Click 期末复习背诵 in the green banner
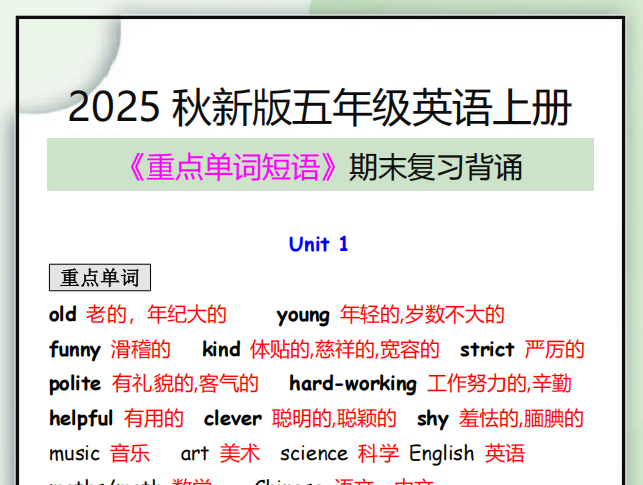Viewport: 643px width, 485px height. click(x=436, y=166)
